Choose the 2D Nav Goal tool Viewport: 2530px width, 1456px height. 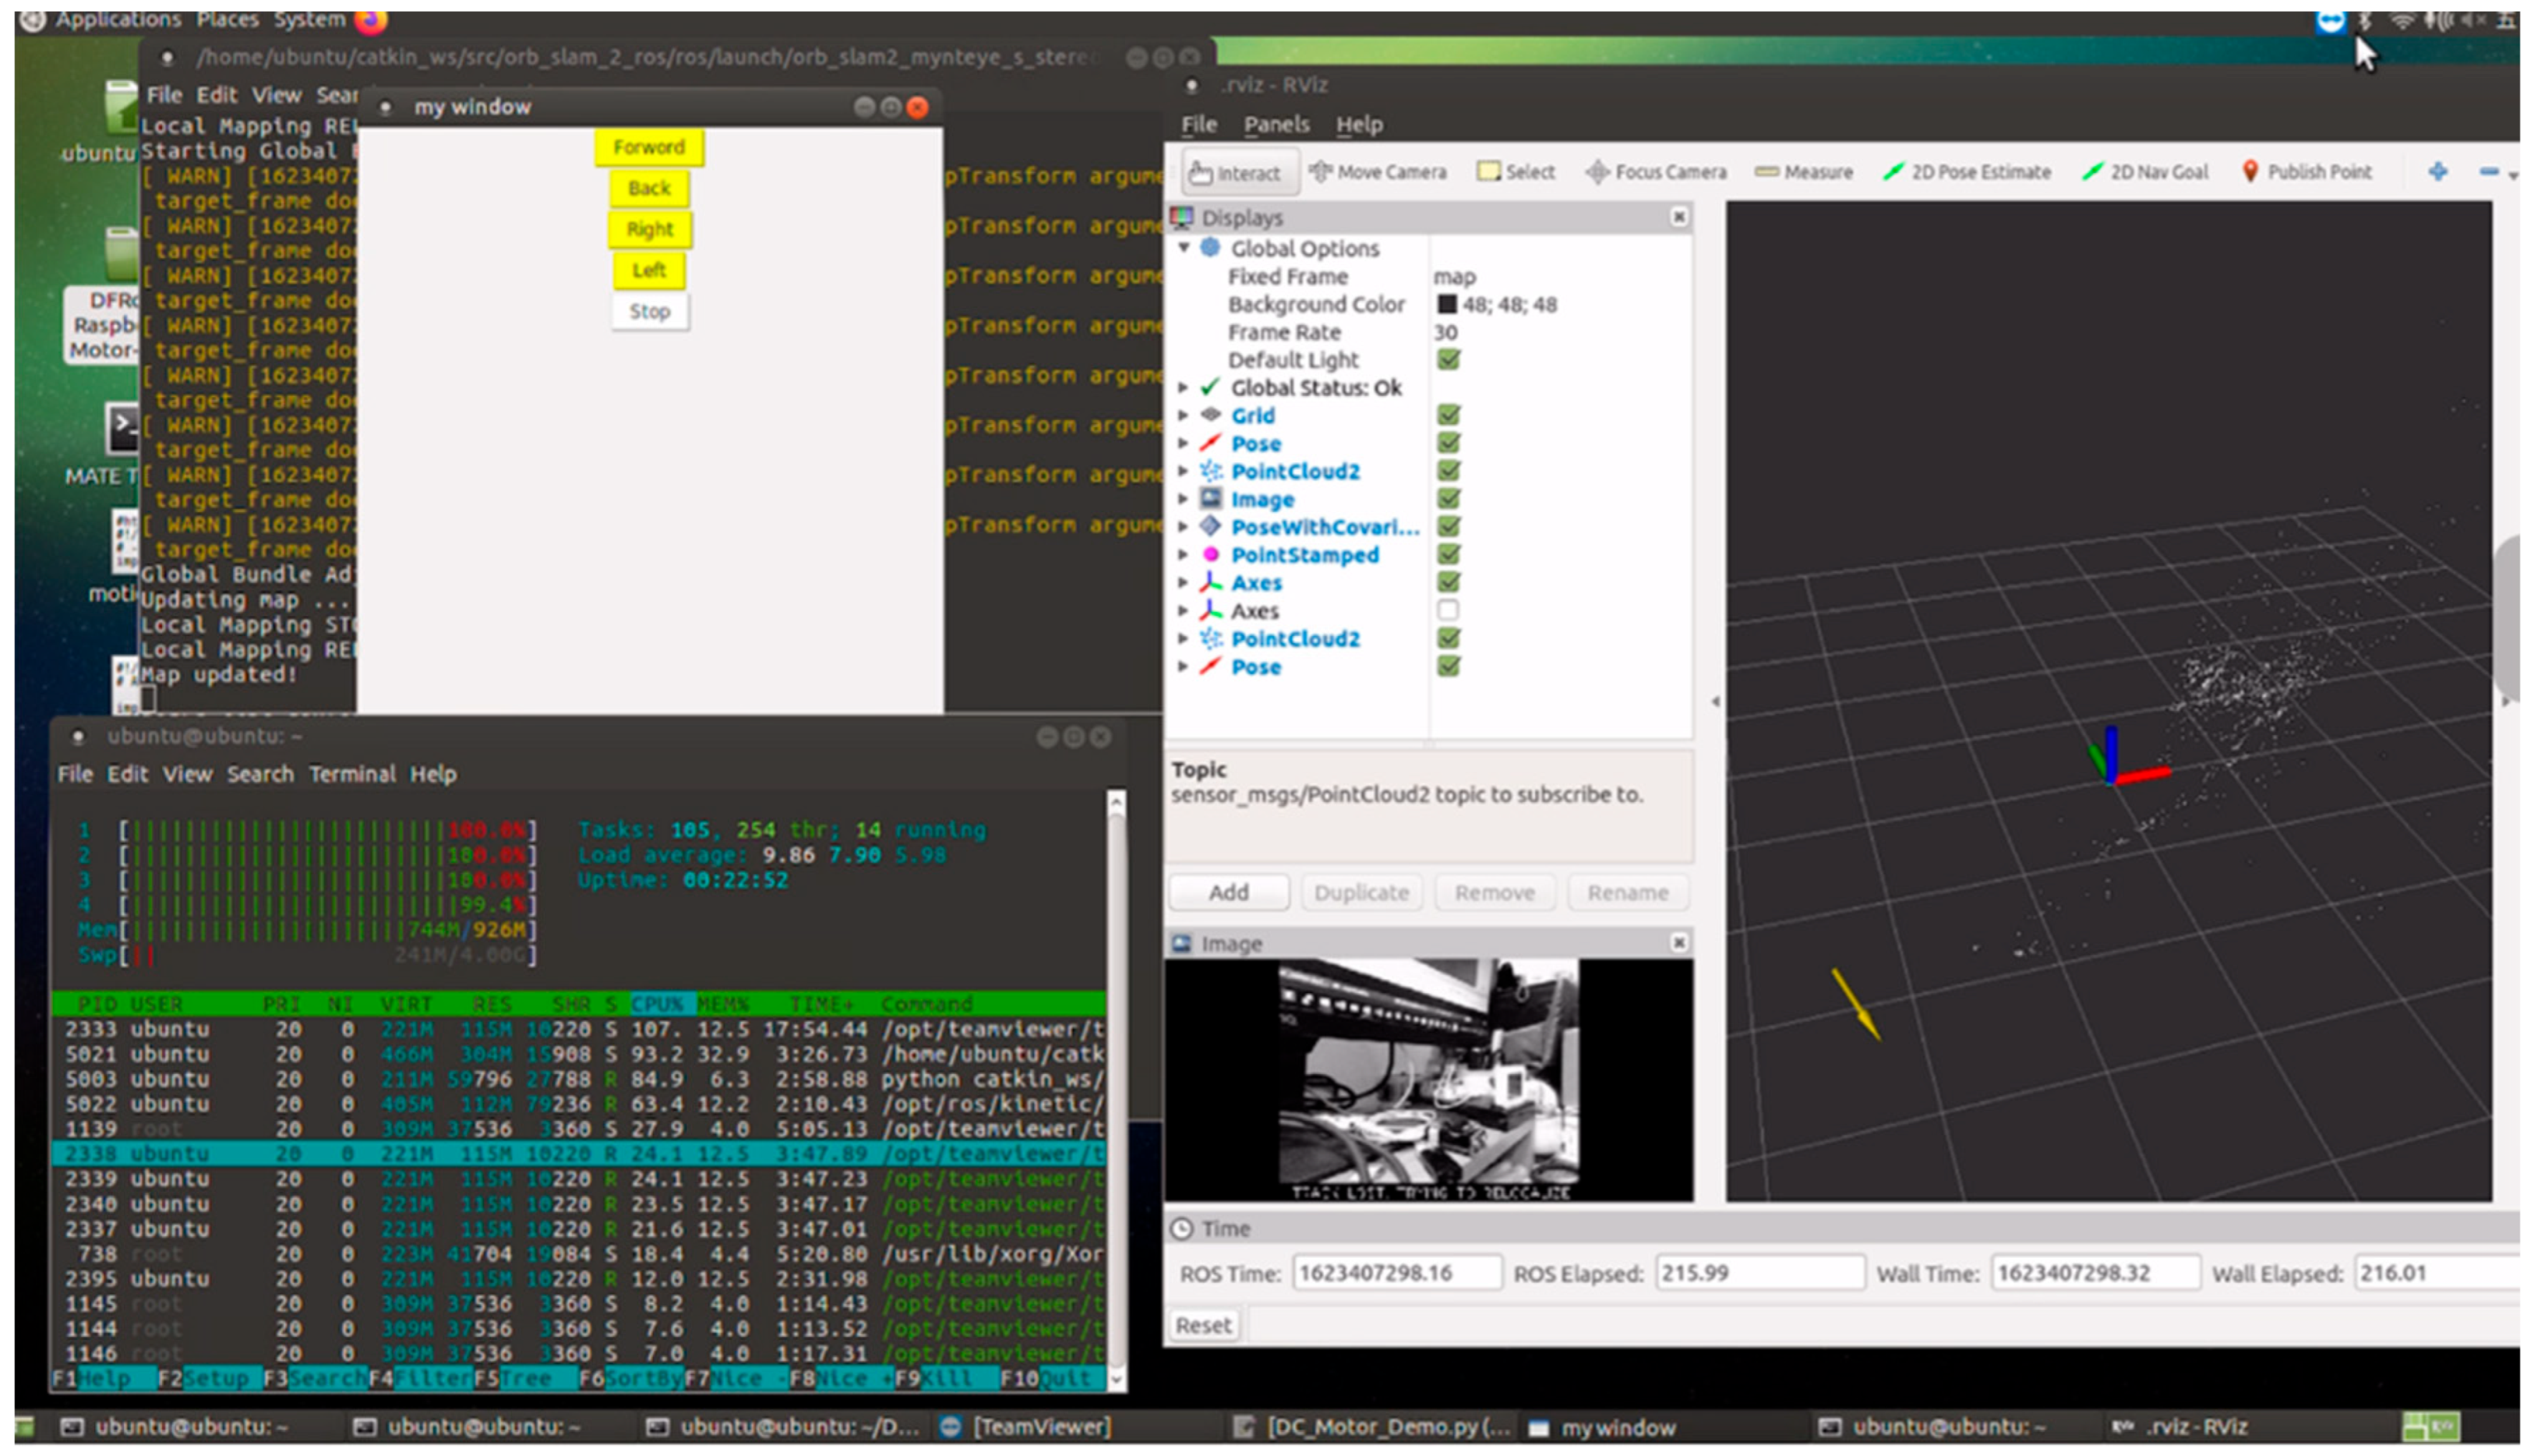click(2145, 172)
